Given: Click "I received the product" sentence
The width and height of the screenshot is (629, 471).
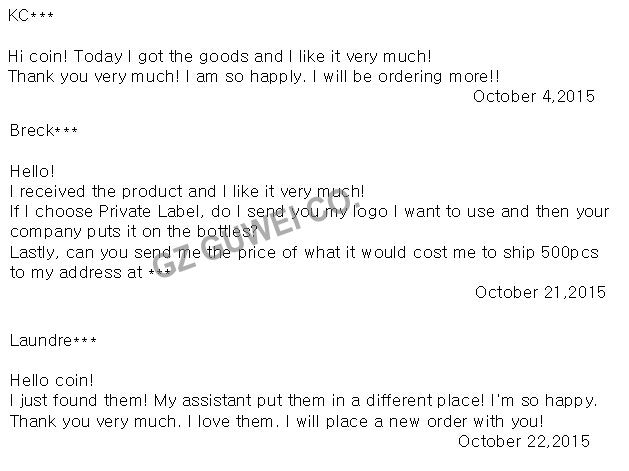Looking at the screenshot, I should click(x=186, y=191).
